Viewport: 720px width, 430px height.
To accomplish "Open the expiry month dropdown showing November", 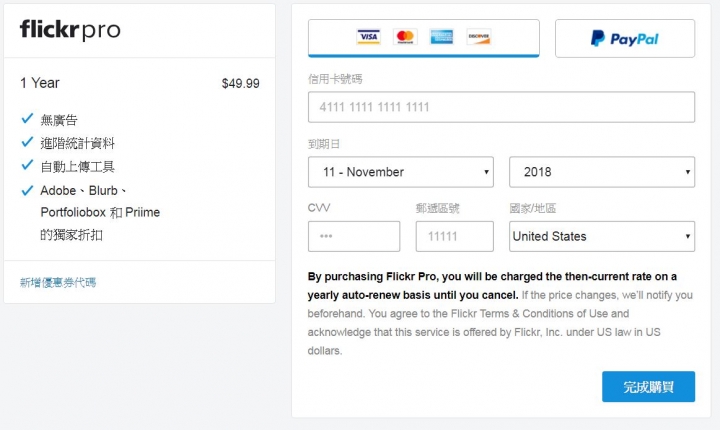I will click(x=401, y=172).
